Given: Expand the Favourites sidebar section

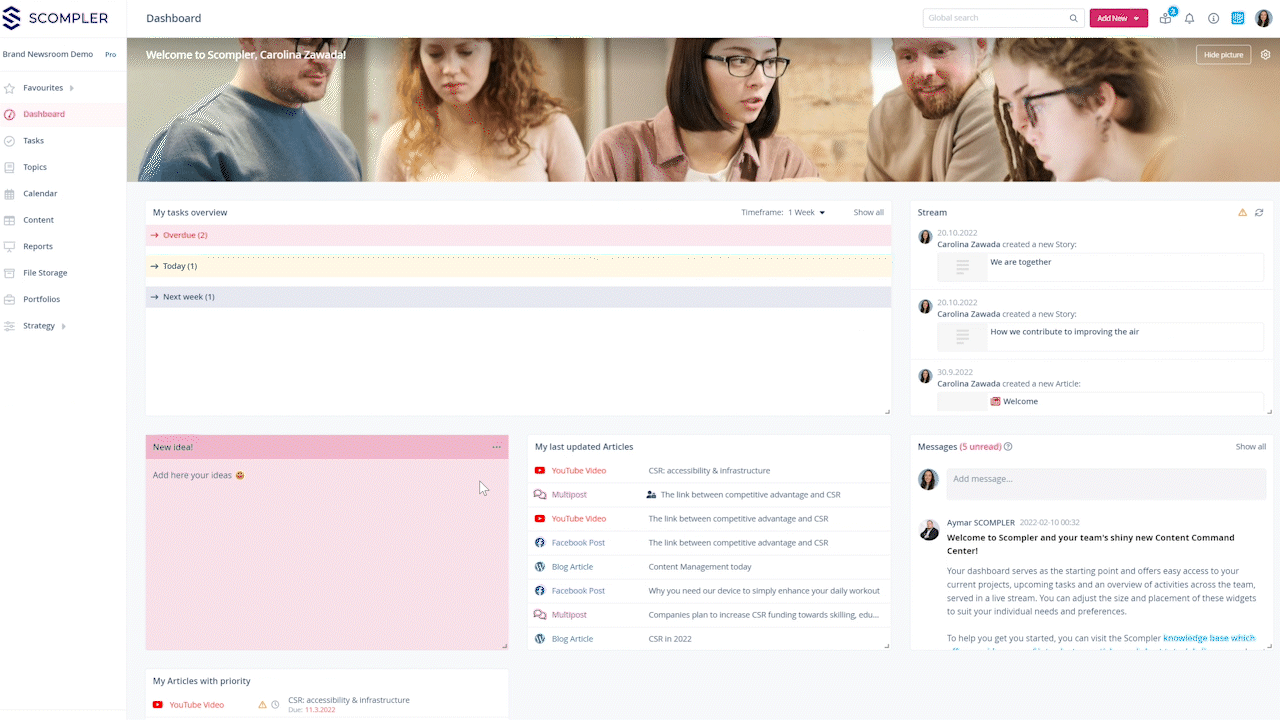Looking at the screenshot, I should pos(72,88).
